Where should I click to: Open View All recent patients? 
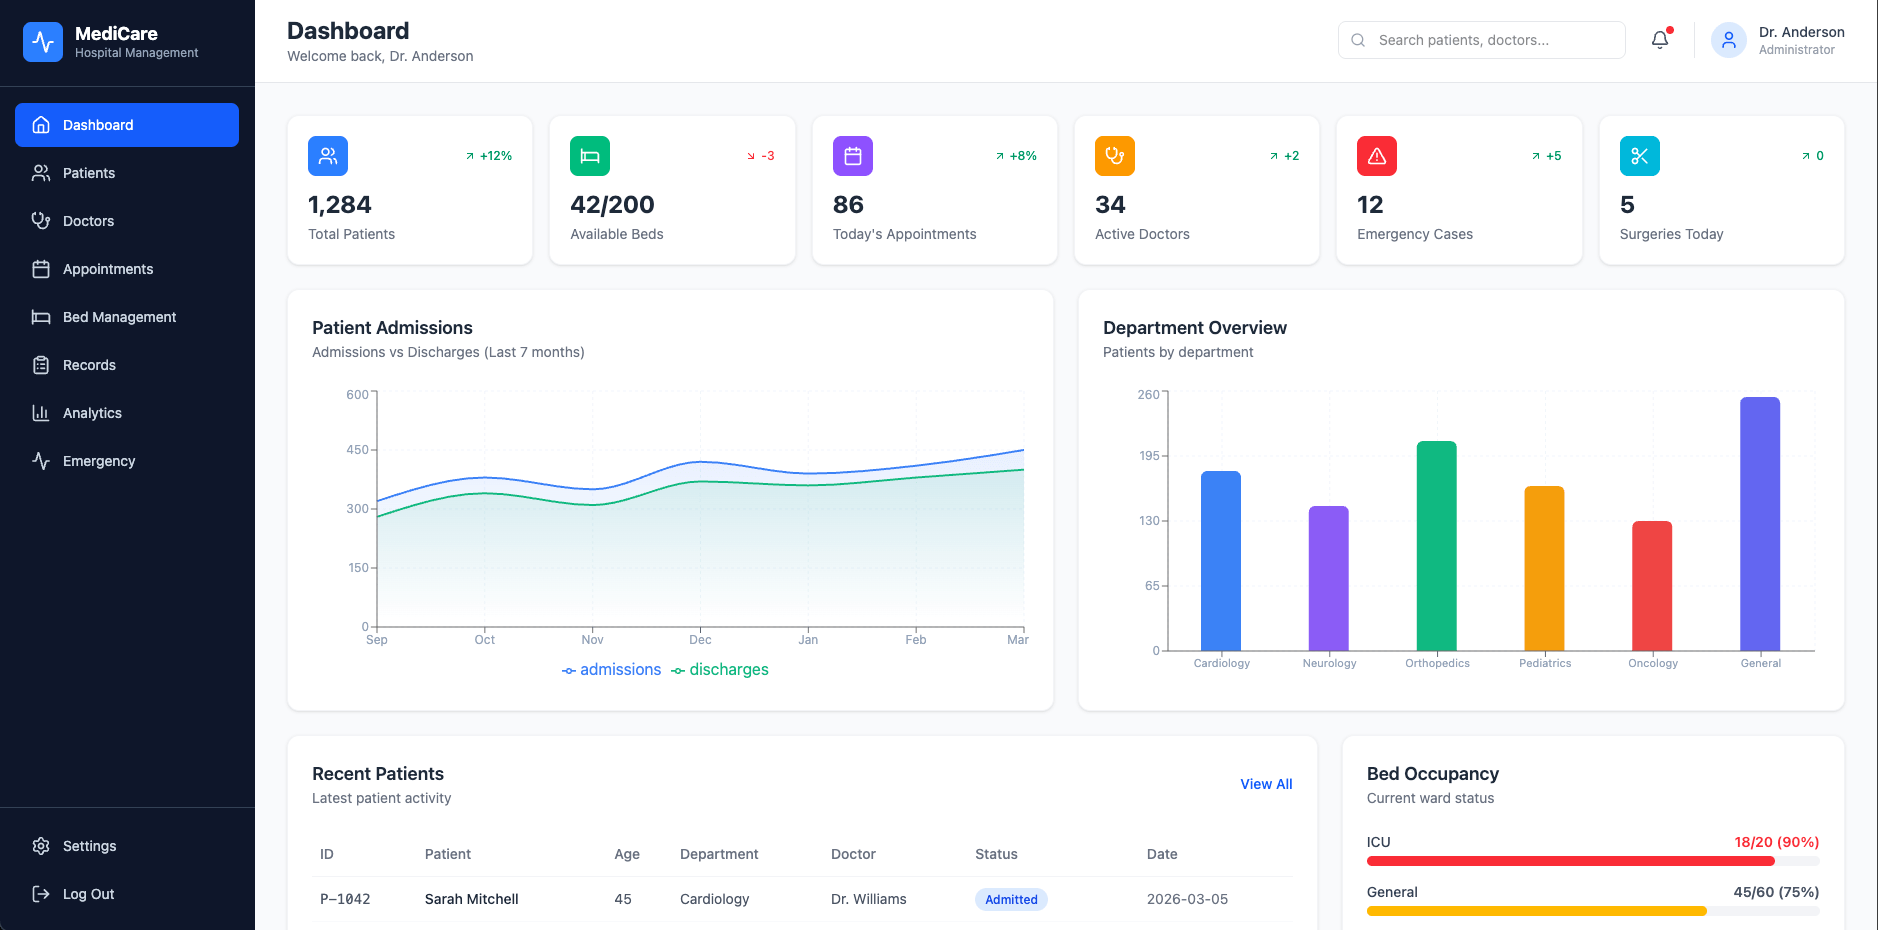click(1266, 784)
